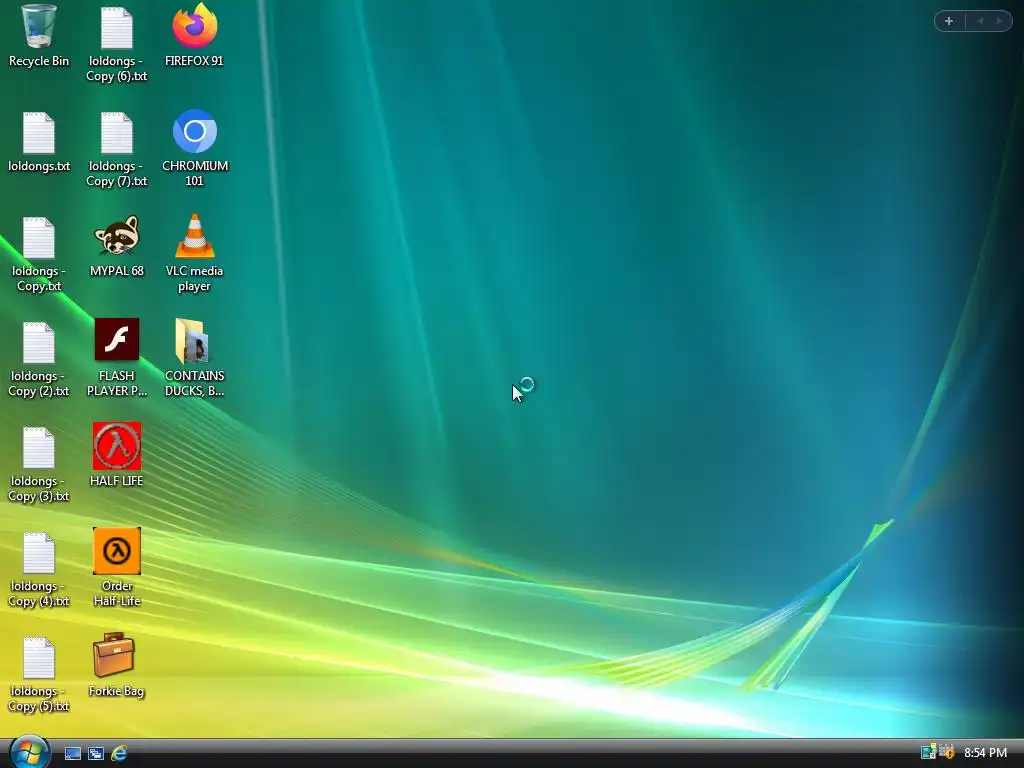Click Switch between windows in Quick Launch
1024x768 pixels.
point(96,754)
